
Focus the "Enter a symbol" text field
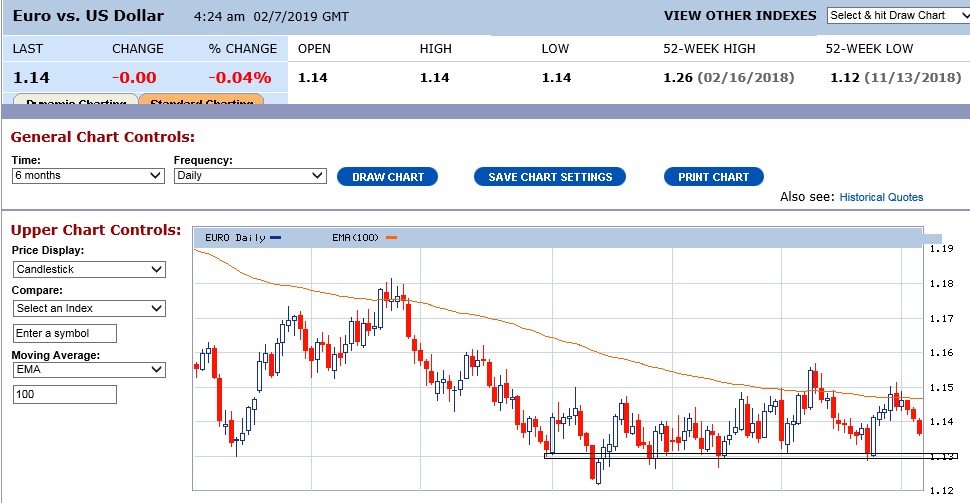(65, 333)
